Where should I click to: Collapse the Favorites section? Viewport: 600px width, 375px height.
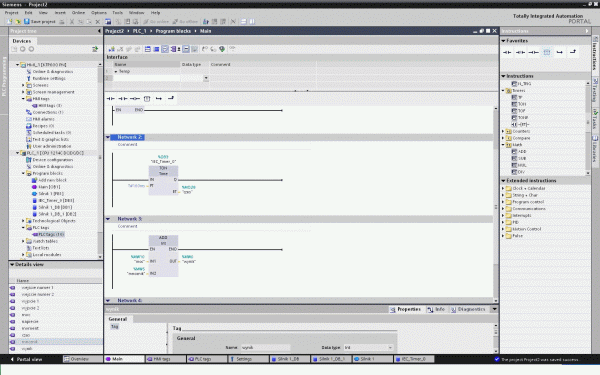pos(504,41)
